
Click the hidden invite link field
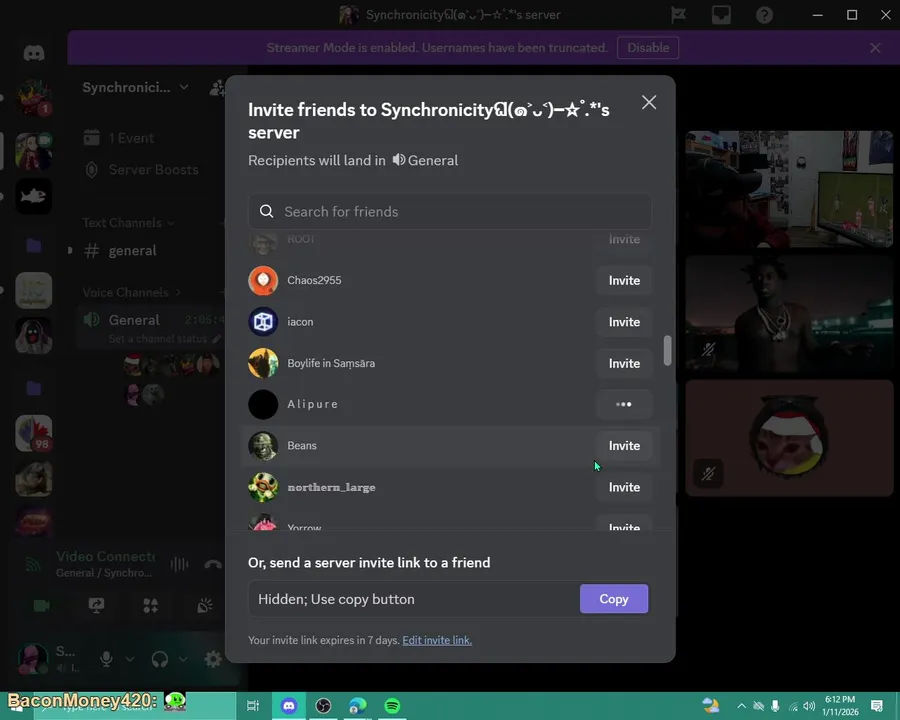413,599
